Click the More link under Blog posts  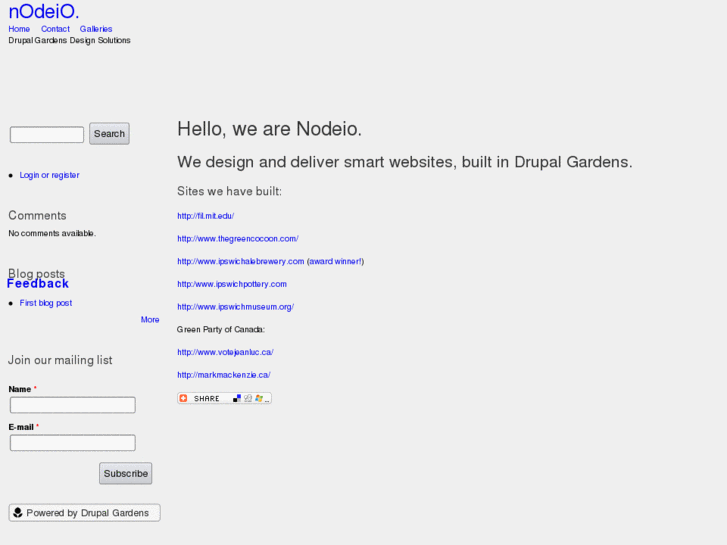pyautogui.click(x=150, y=320)
